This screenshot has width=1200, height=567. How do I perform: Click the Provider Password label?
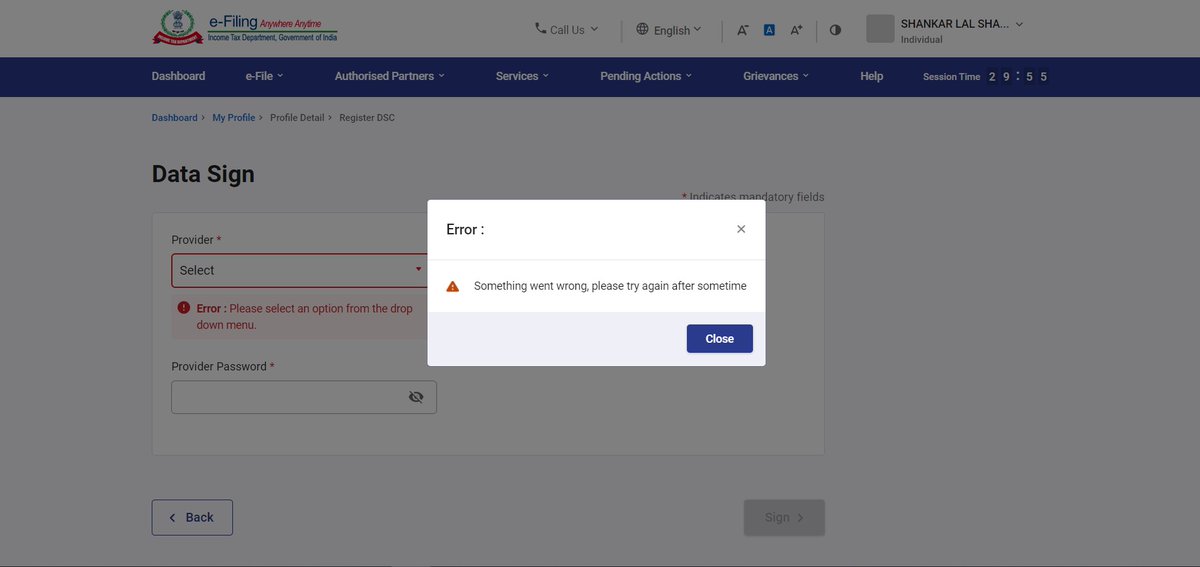[x=222, y=366]
